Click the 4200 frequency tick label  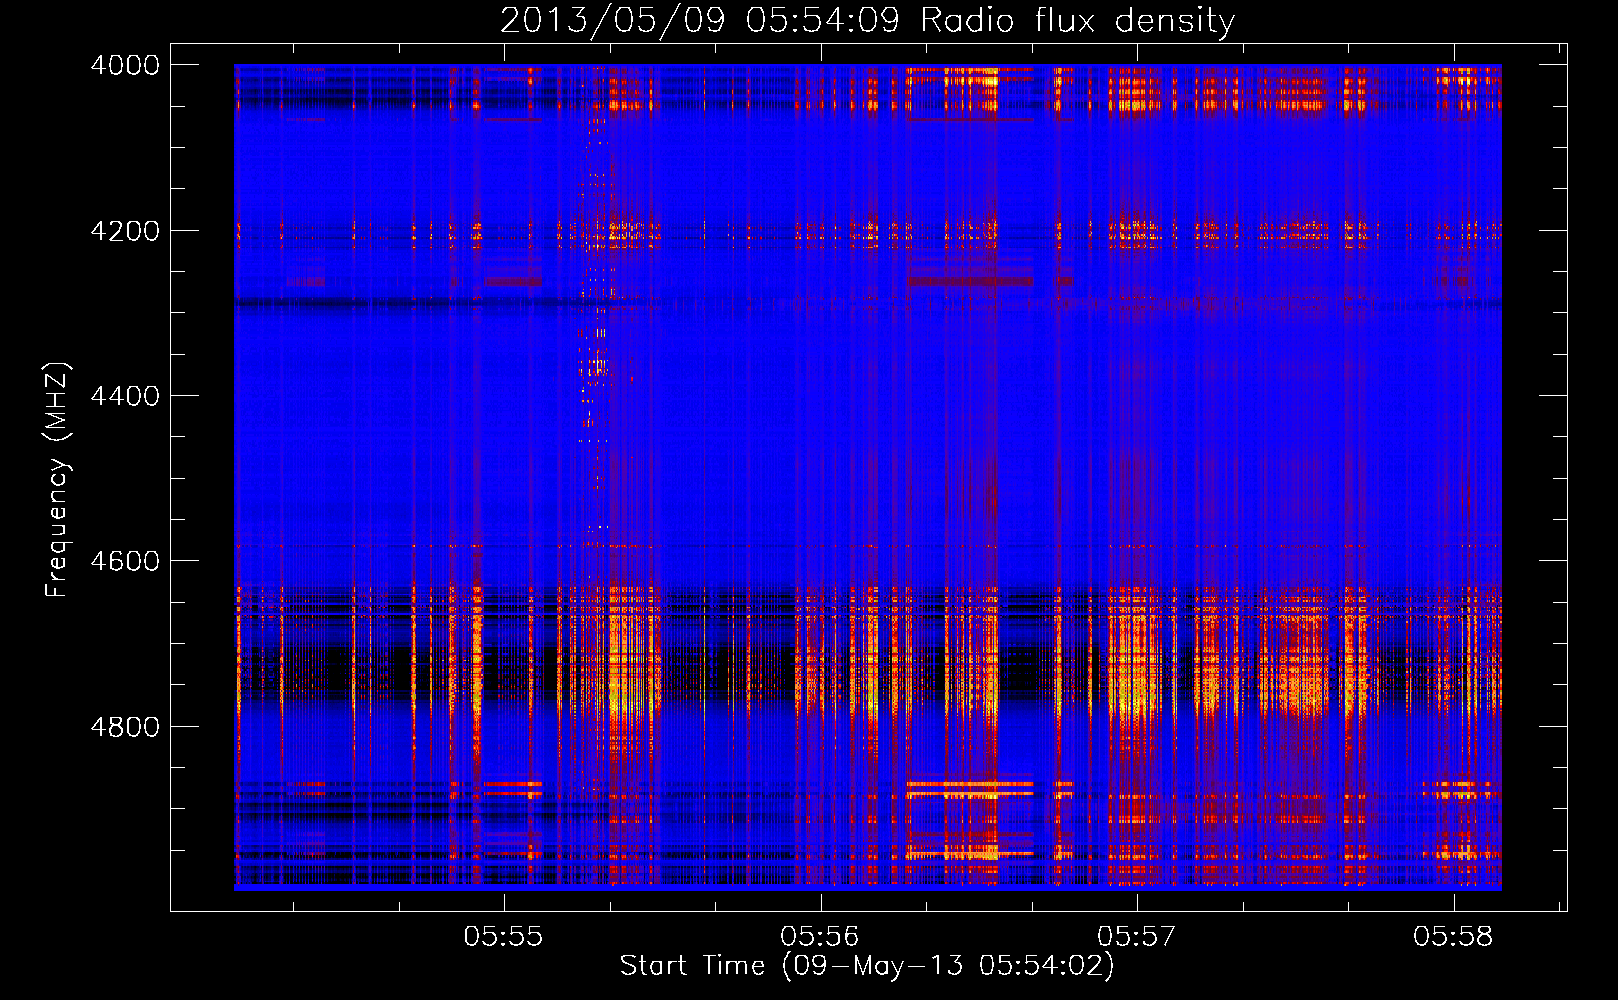coord(125,231)
